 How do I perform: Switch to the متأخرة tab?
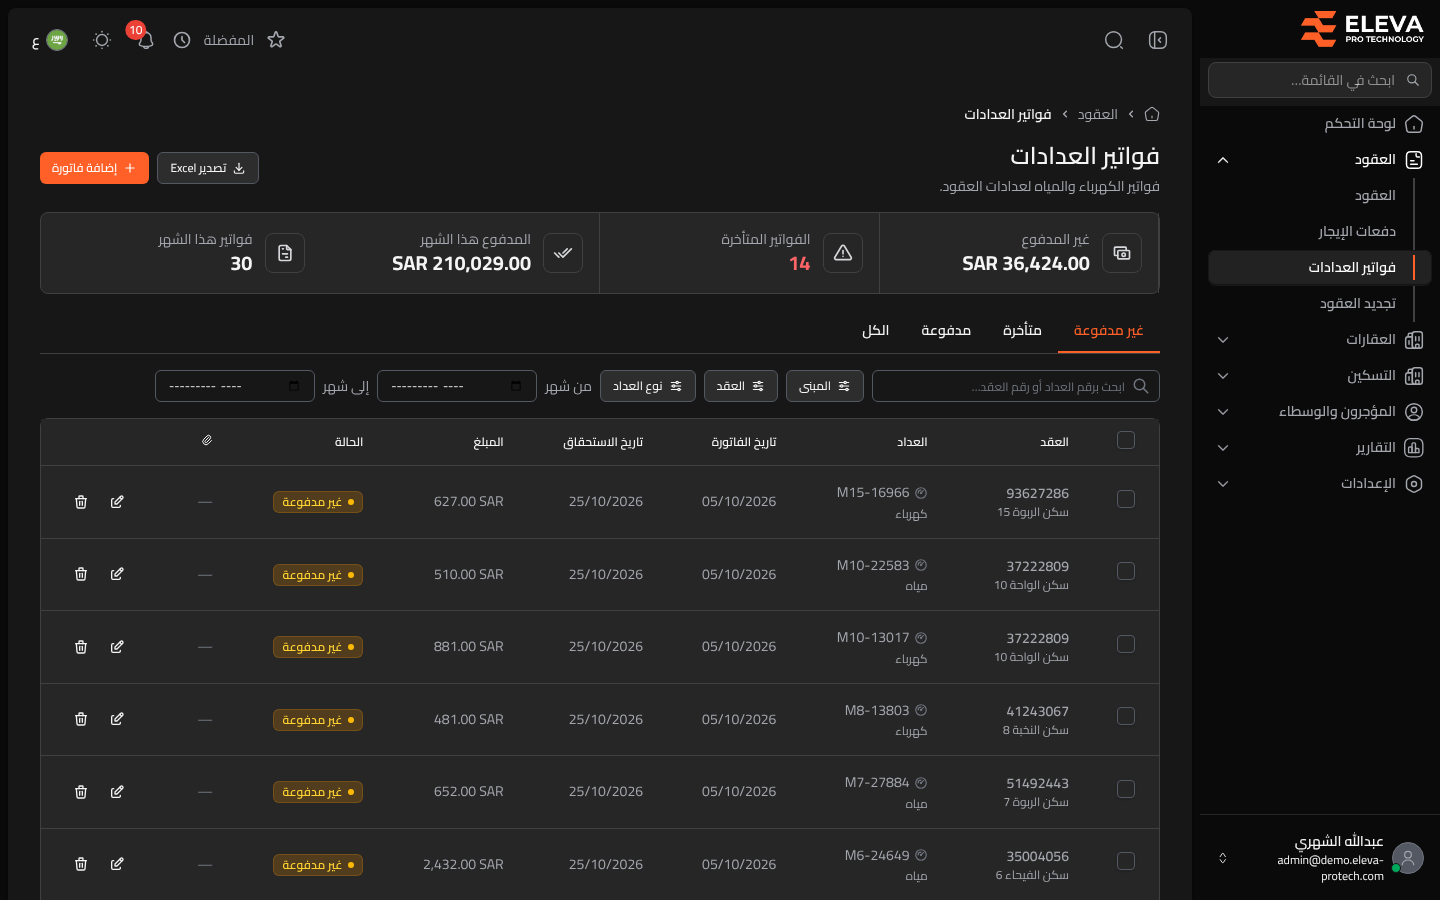click(1022, 331)
